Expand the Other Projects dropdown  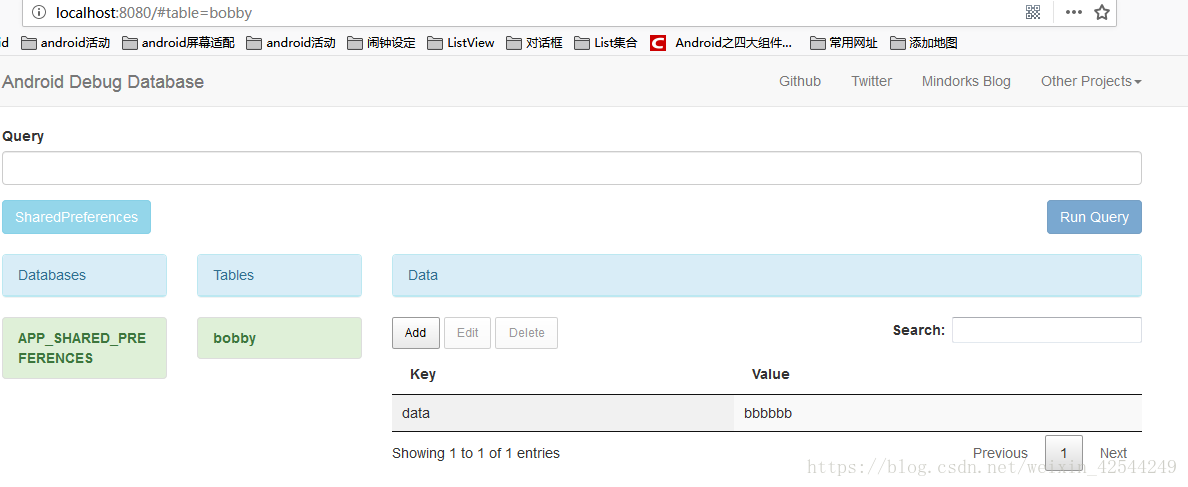coord(1091,81)
